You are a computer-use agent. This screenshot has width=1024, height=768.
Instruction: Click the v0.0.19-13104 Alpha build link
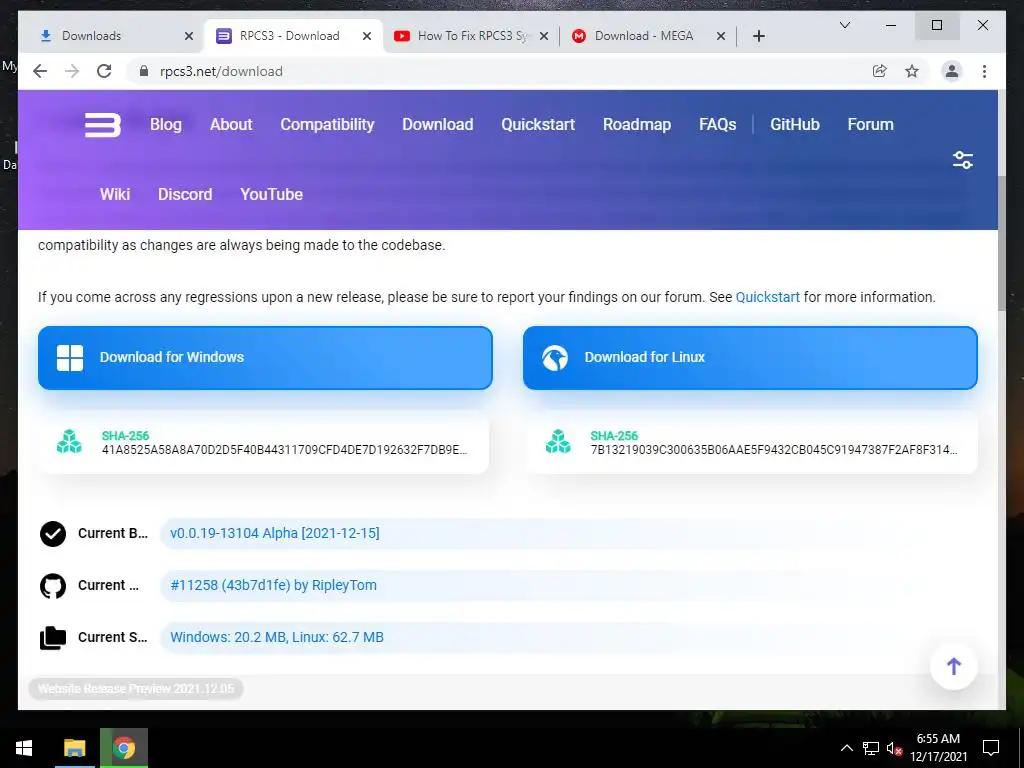click(275, 534)
